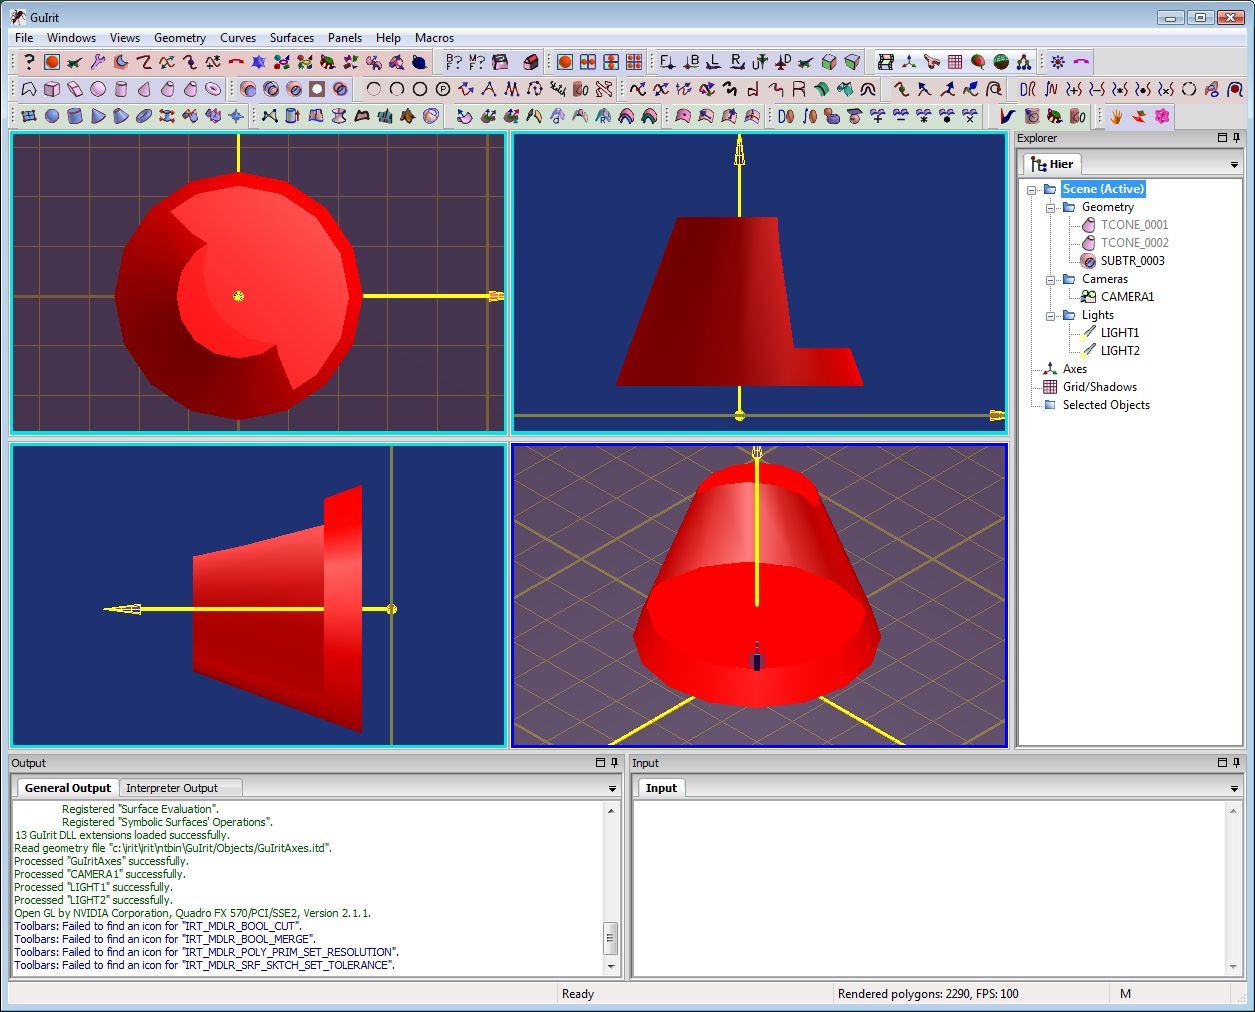Click 'Rendered polygons: 2290, FPS: 100' status text
This screenshot has height=1012, width=1255.
[928, 994]
